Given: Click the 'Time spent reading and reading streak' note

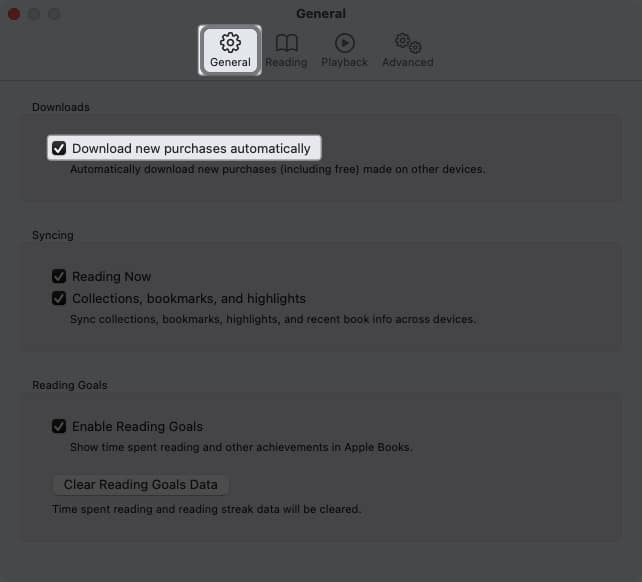Looking at the screenshot, I should [x=206, y=509].
